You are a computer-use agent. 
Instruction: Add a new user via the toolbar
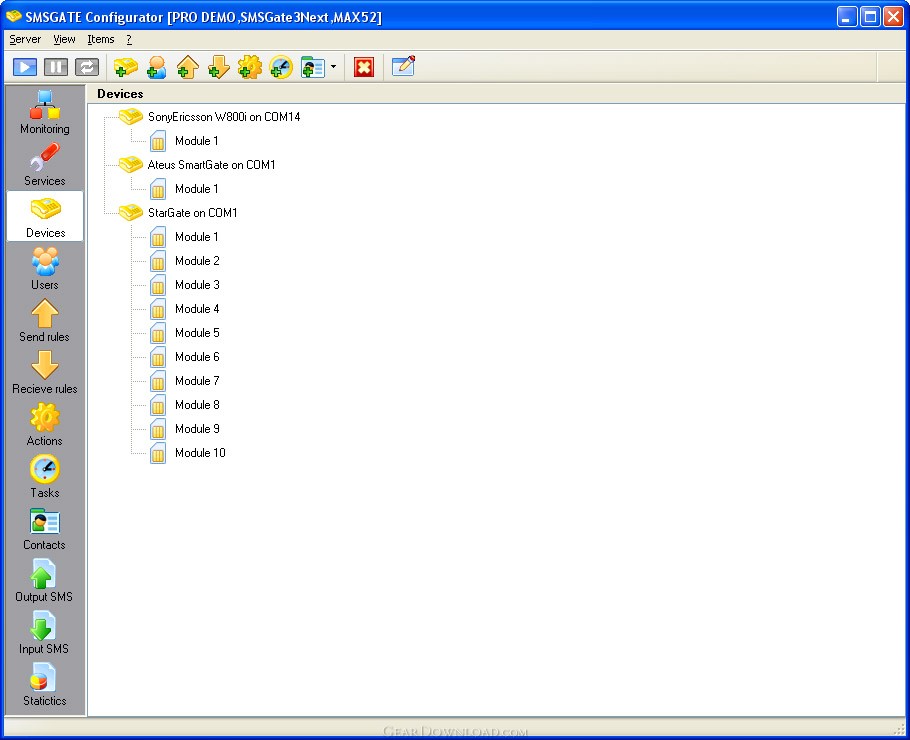click(157, 67)
